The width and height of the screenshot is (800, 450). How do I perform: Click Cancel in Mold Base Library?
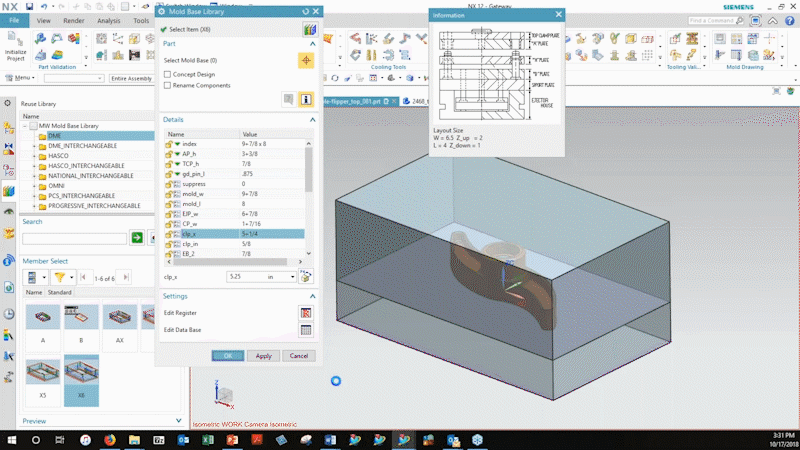(298, 356)
